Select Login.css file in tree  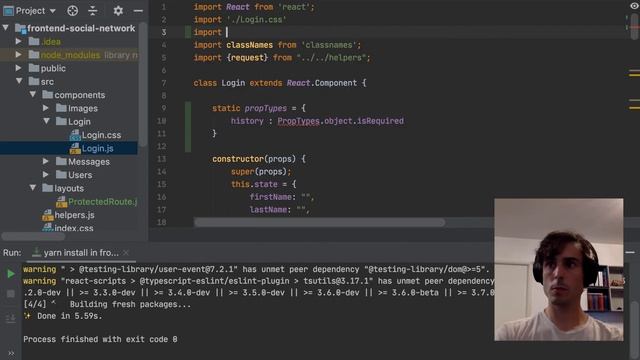click(101, 135)
